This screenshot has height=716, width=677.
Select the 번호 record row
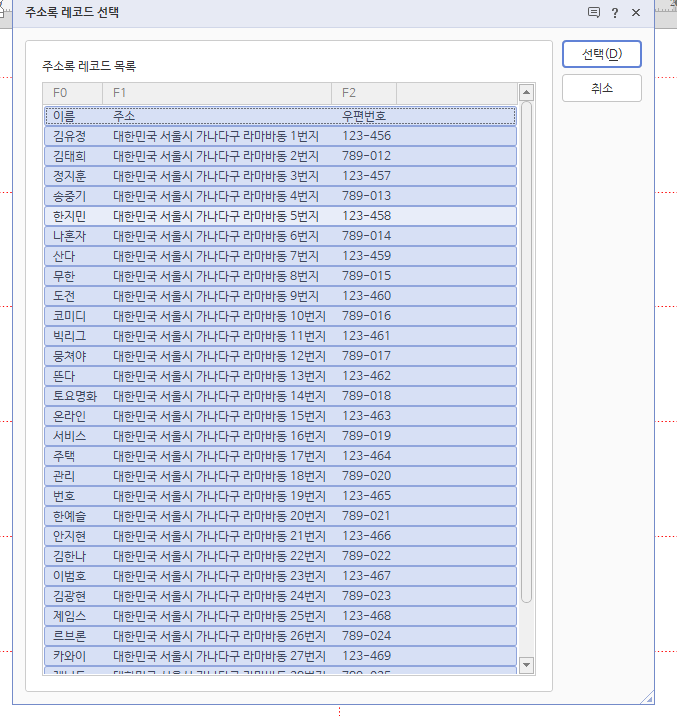280,496
